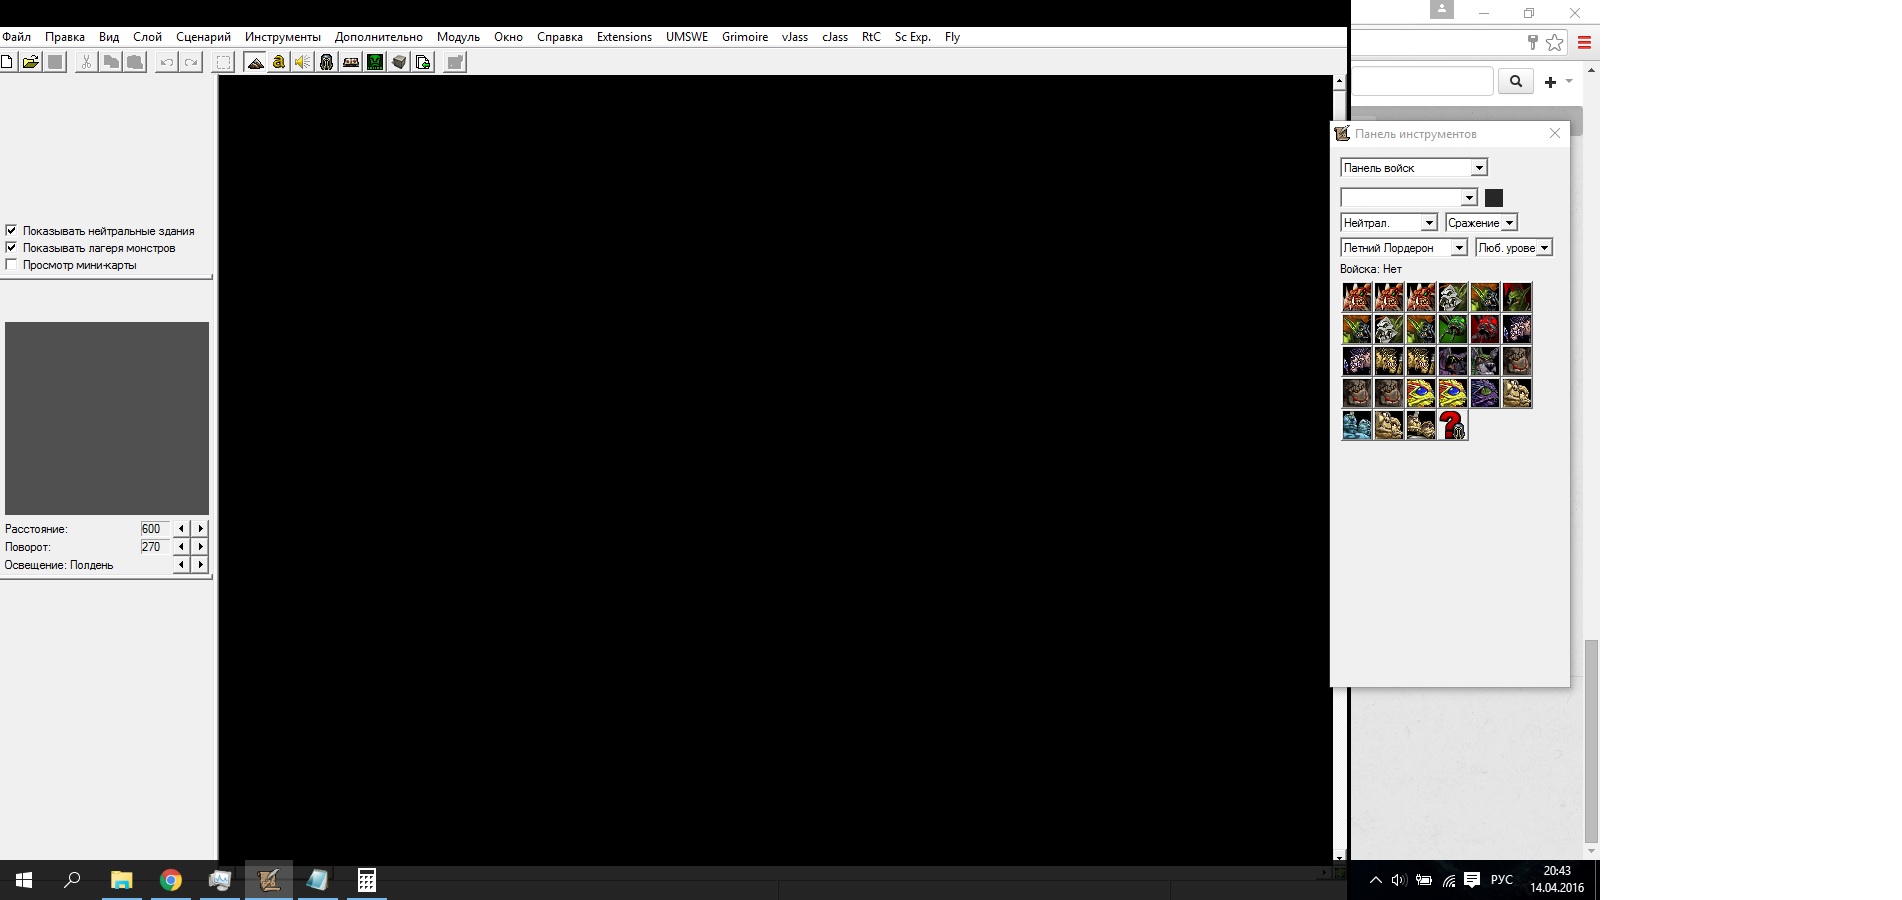The width and height of the screenshot is (1902, 900).
Task: Select the green spider unit icon
Action: click(x=1453, y=329)
